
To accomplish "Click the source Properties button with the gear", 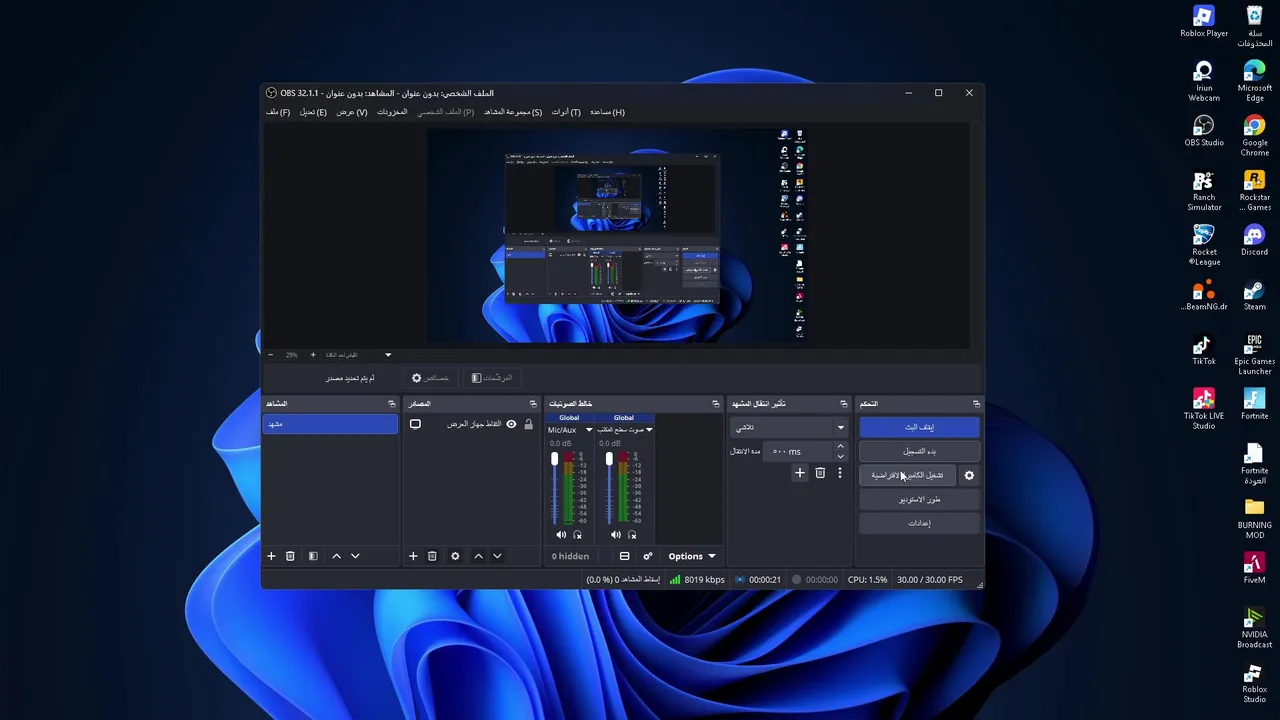I will coord(431,378).
